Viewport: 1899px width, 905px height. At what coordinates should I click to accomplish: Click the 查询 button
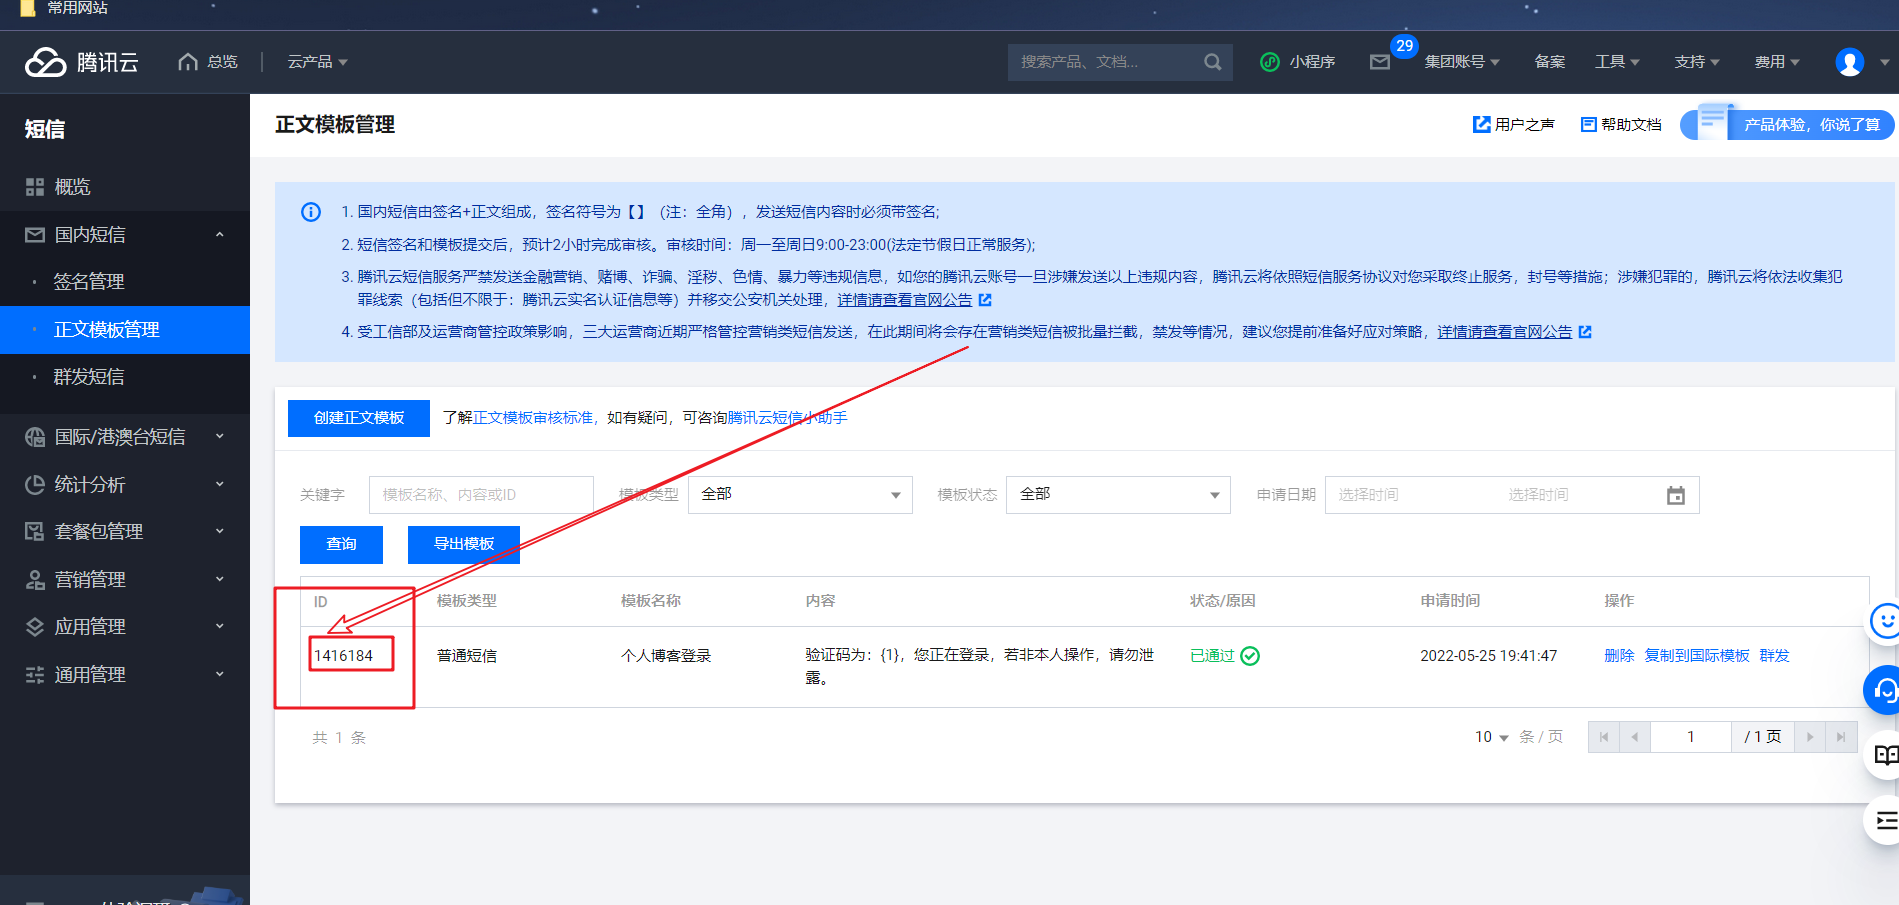pyautogui.click(x=341, y=544)
